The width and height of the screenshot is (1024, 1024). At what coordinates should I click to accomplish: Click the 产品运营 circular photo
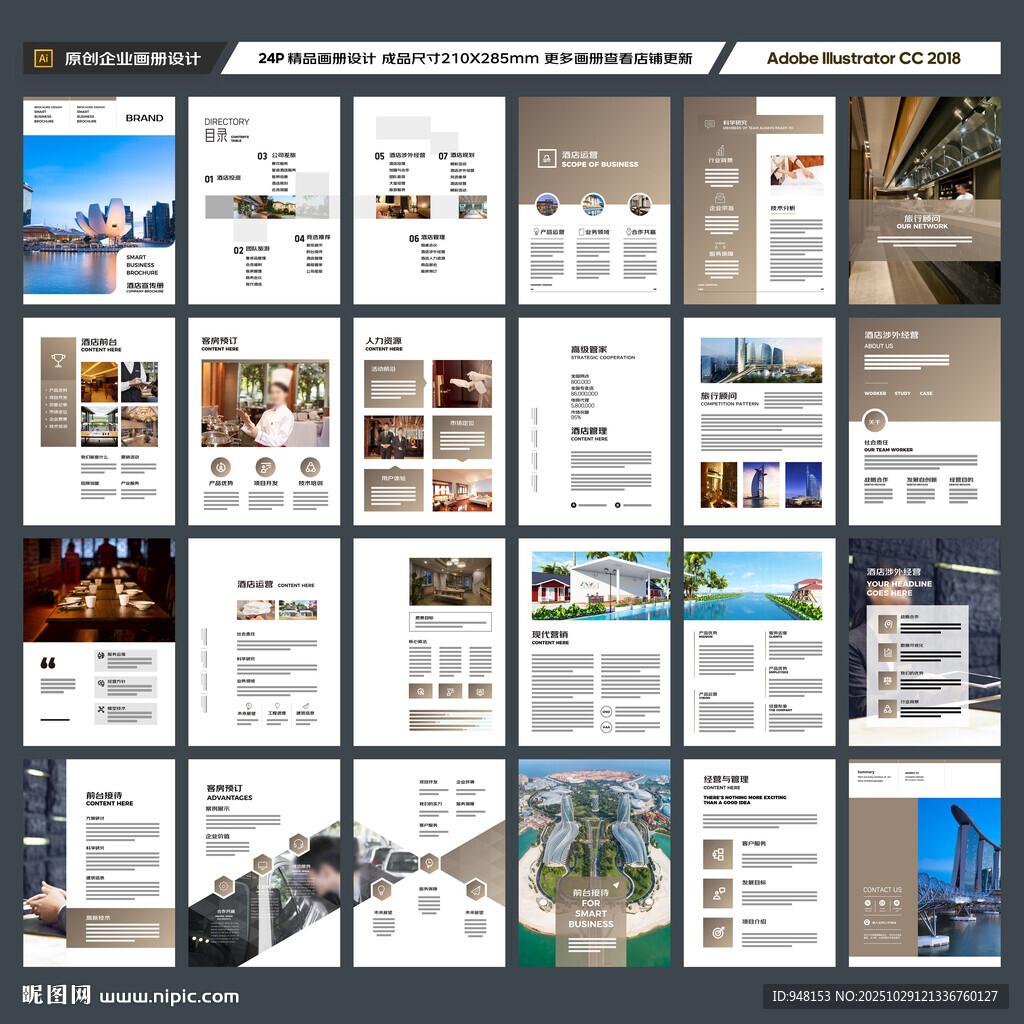tap(547, 204)
